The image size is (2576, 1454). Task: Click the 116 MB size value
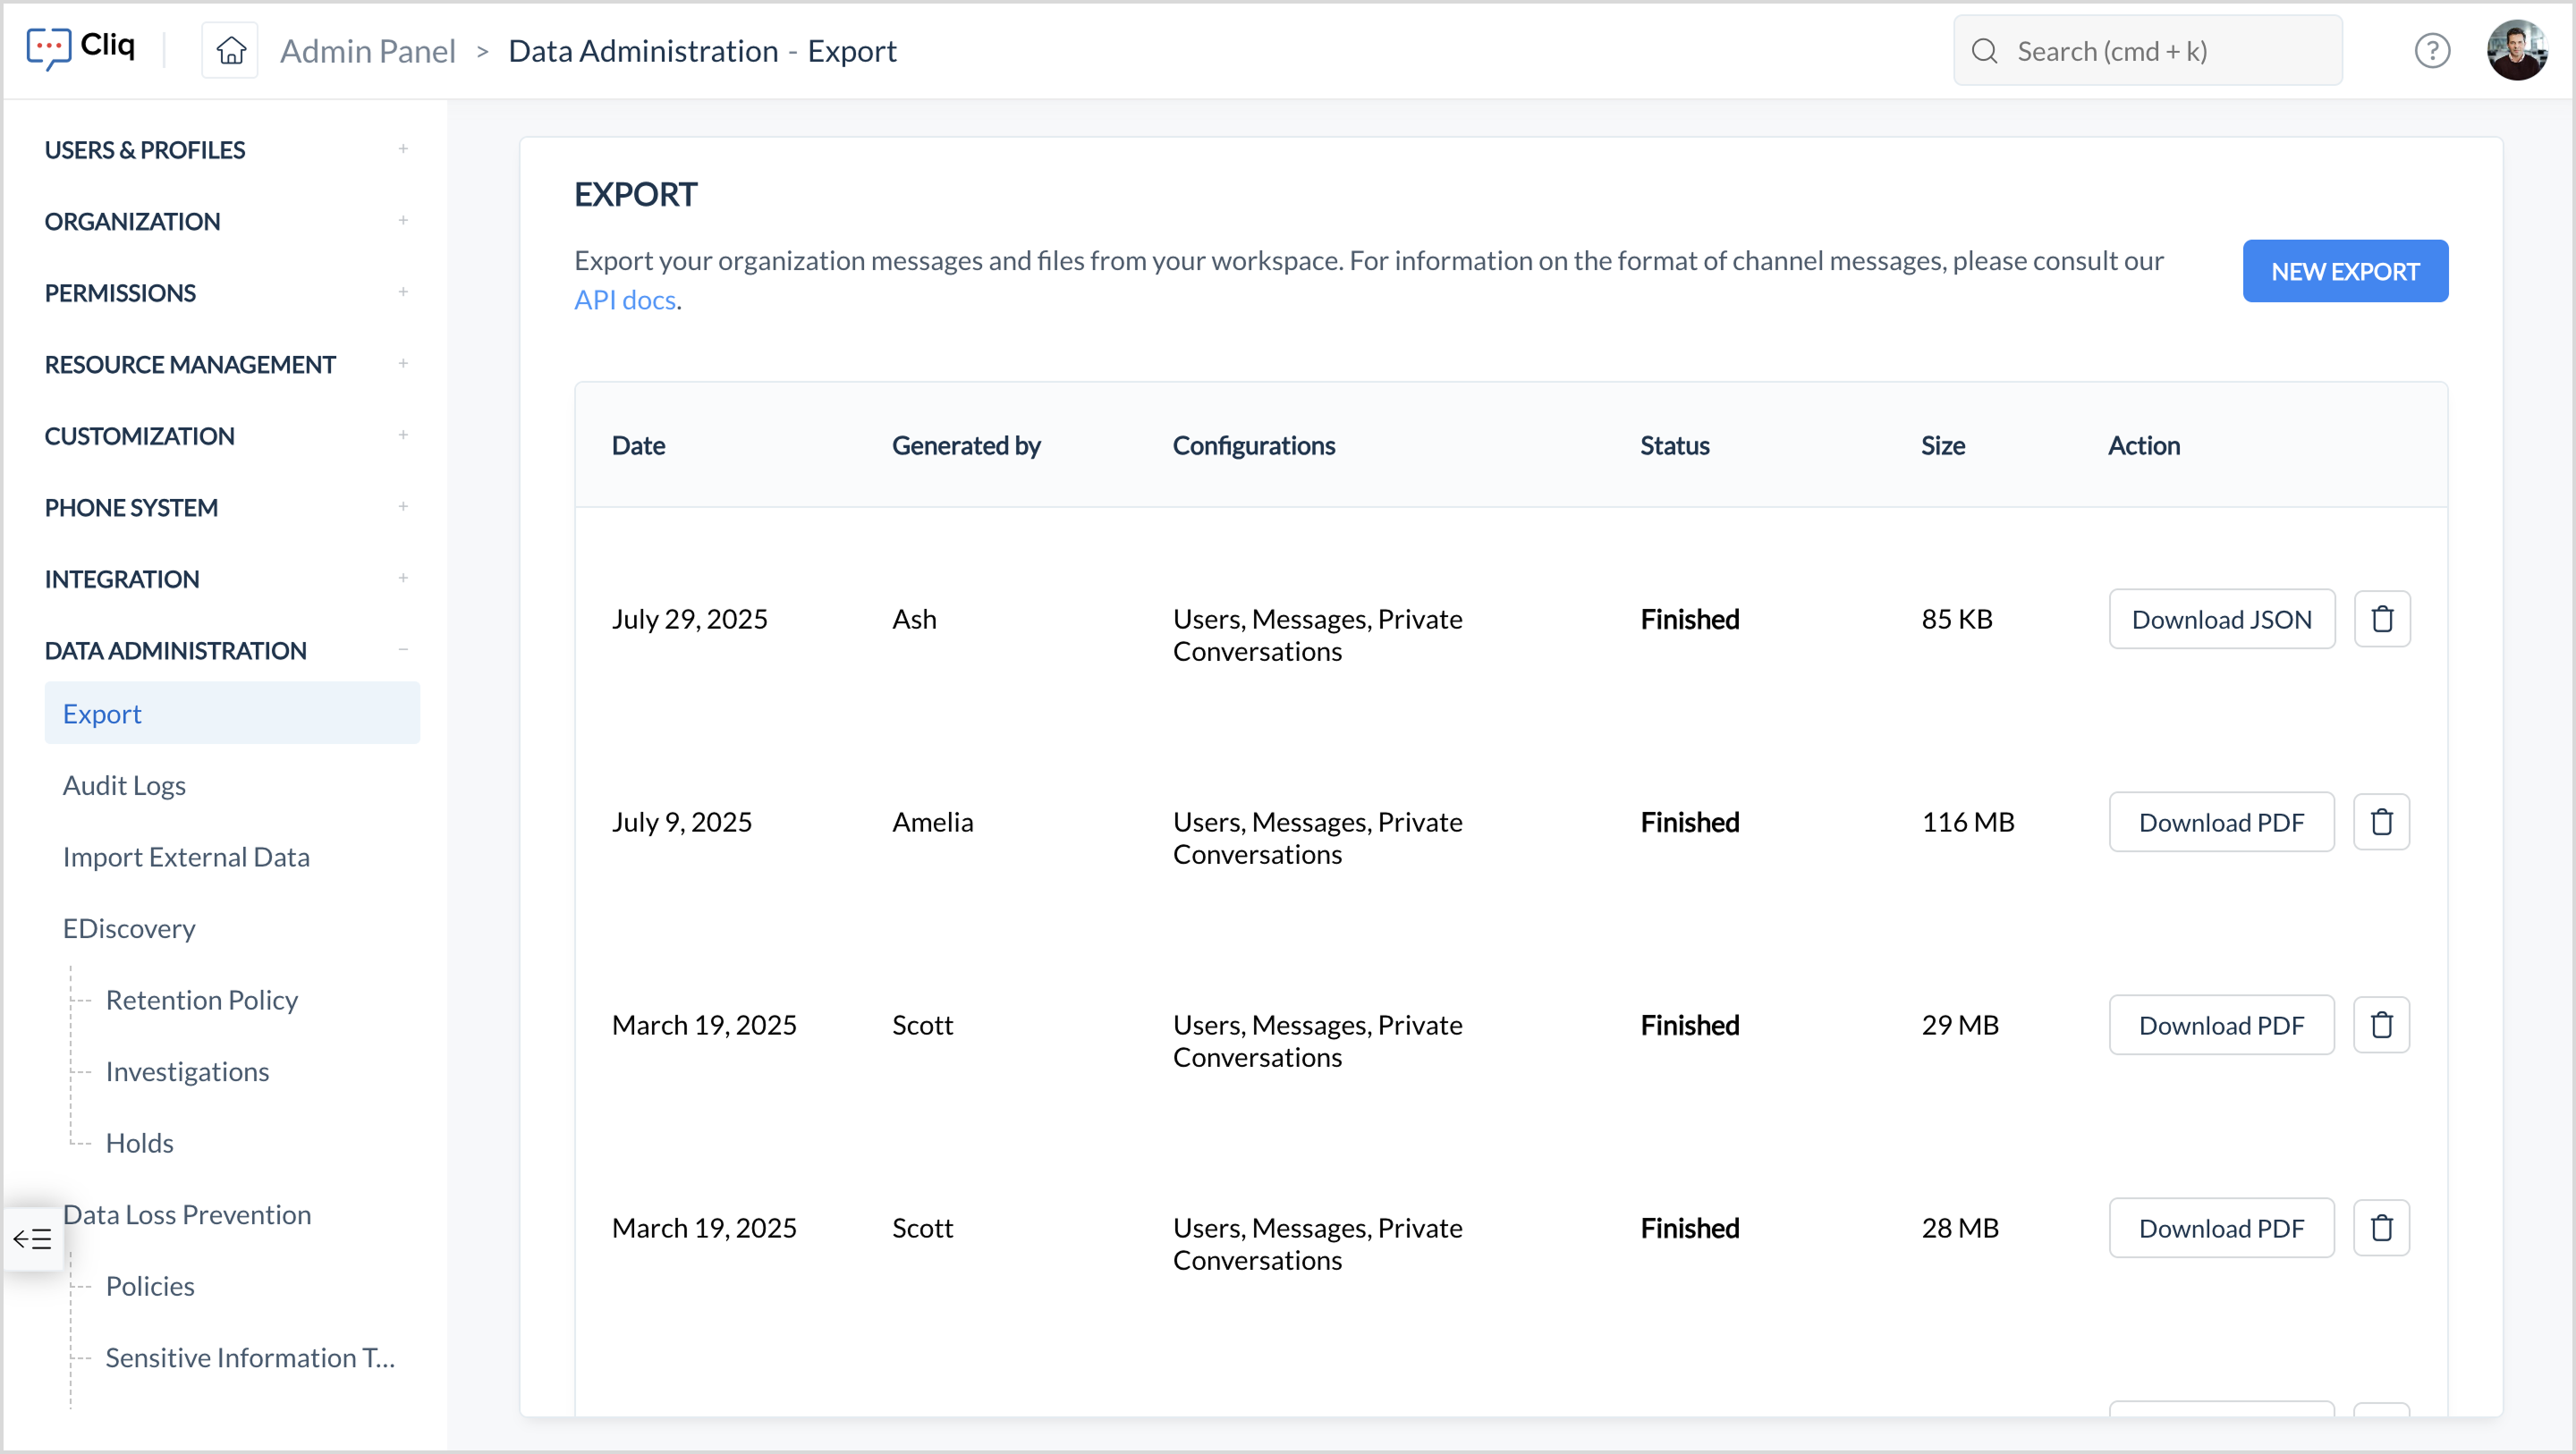point(1968,822)
